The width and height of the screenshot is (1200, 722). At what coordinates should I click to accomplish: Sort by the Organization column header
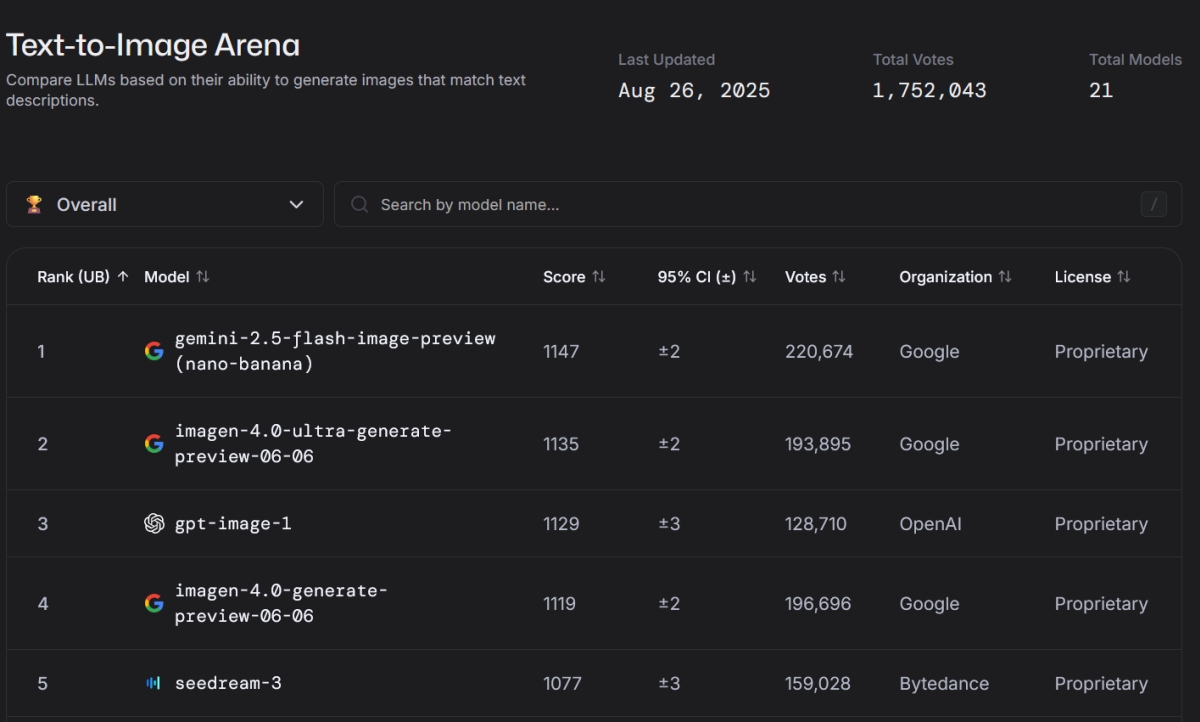[955, 277]
